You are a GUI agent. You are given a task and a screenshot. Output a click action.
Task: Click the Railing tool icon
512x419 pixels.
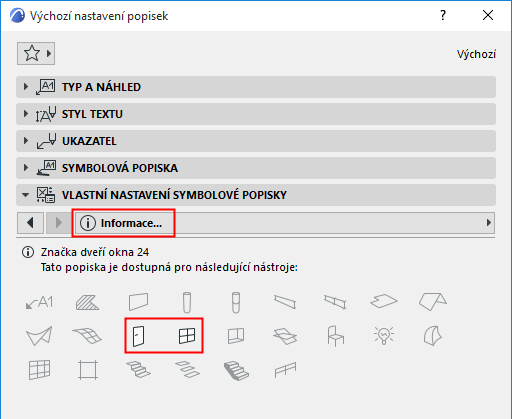pos(285,370)
